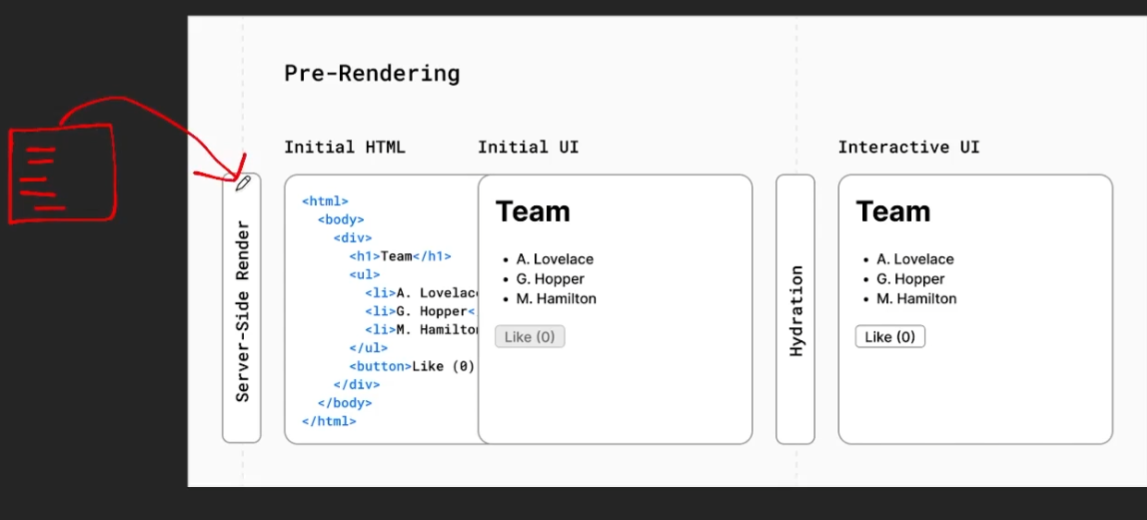The image size is (1147, 520).
Task: Select the Initial UI label
Action: coord(528,147)
